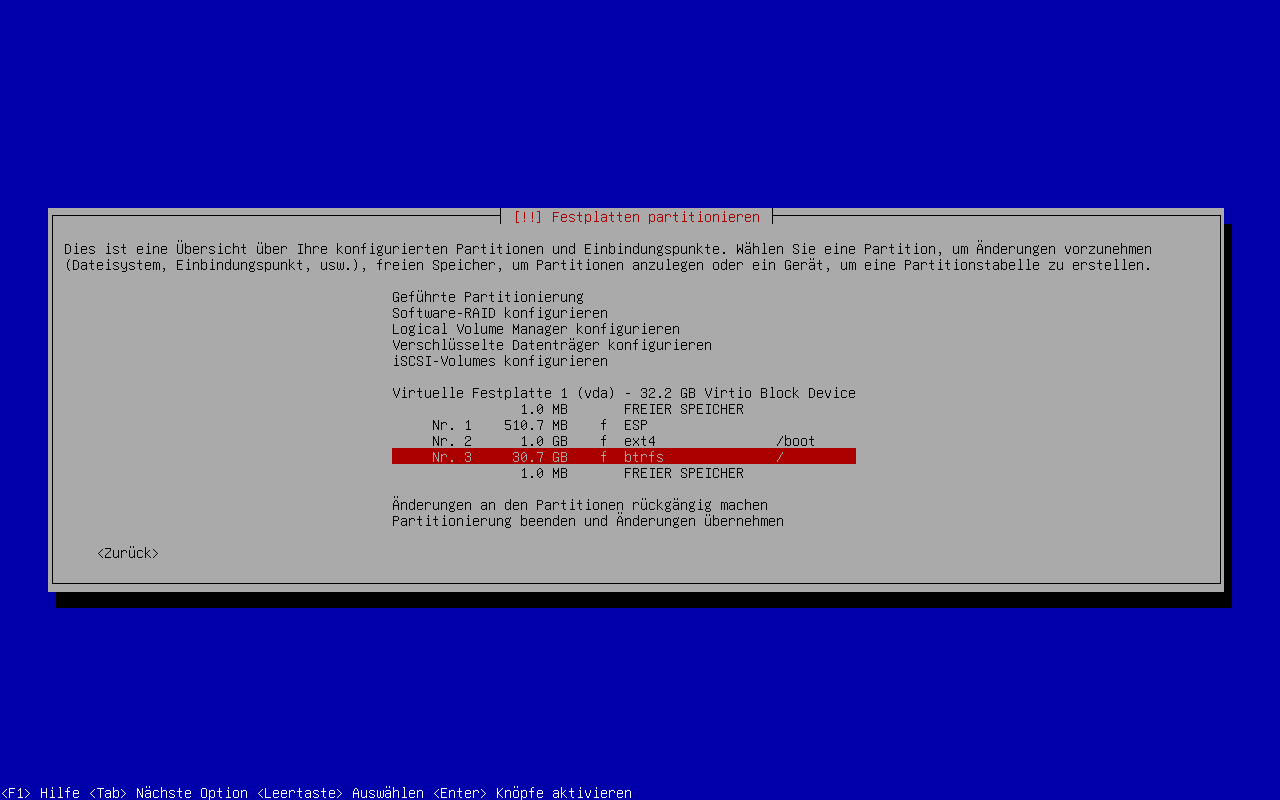Select partition Nr. 2 ext4 /boot

[623, 441]
